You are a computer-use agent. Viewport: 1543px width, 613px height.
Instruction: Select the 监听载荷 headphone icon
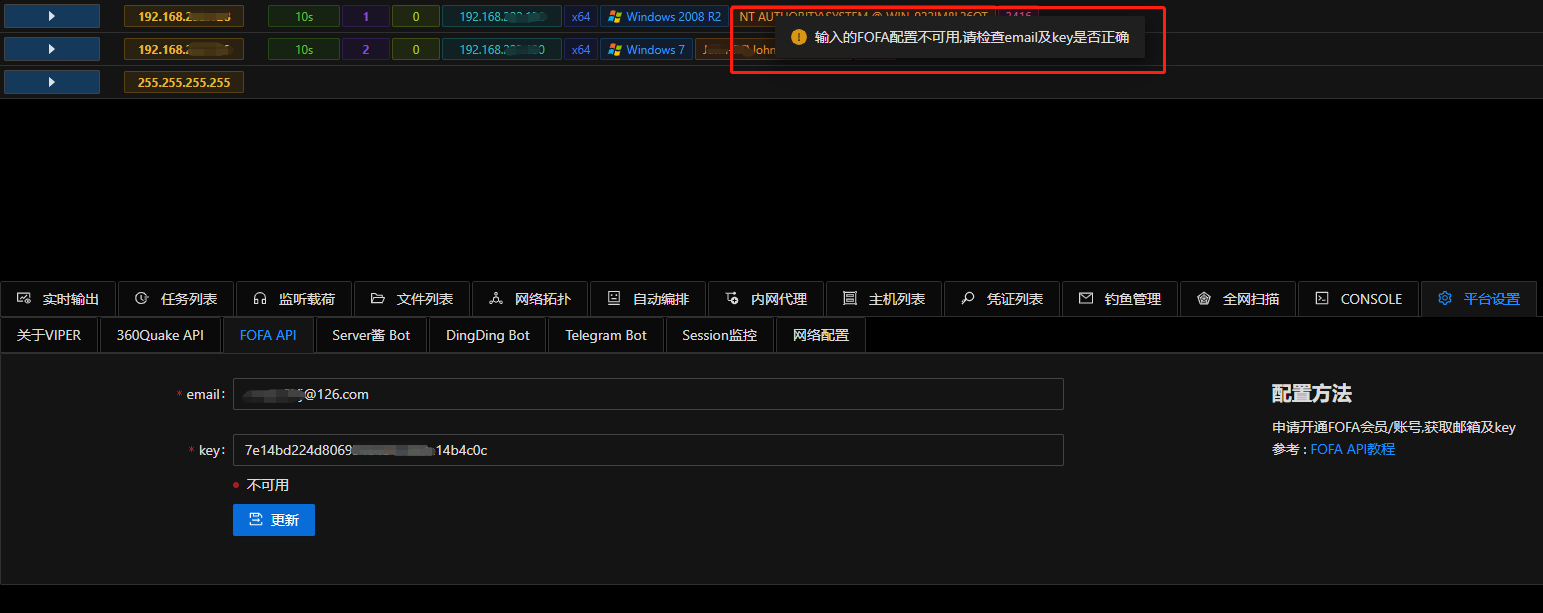(x=262, y=298)
